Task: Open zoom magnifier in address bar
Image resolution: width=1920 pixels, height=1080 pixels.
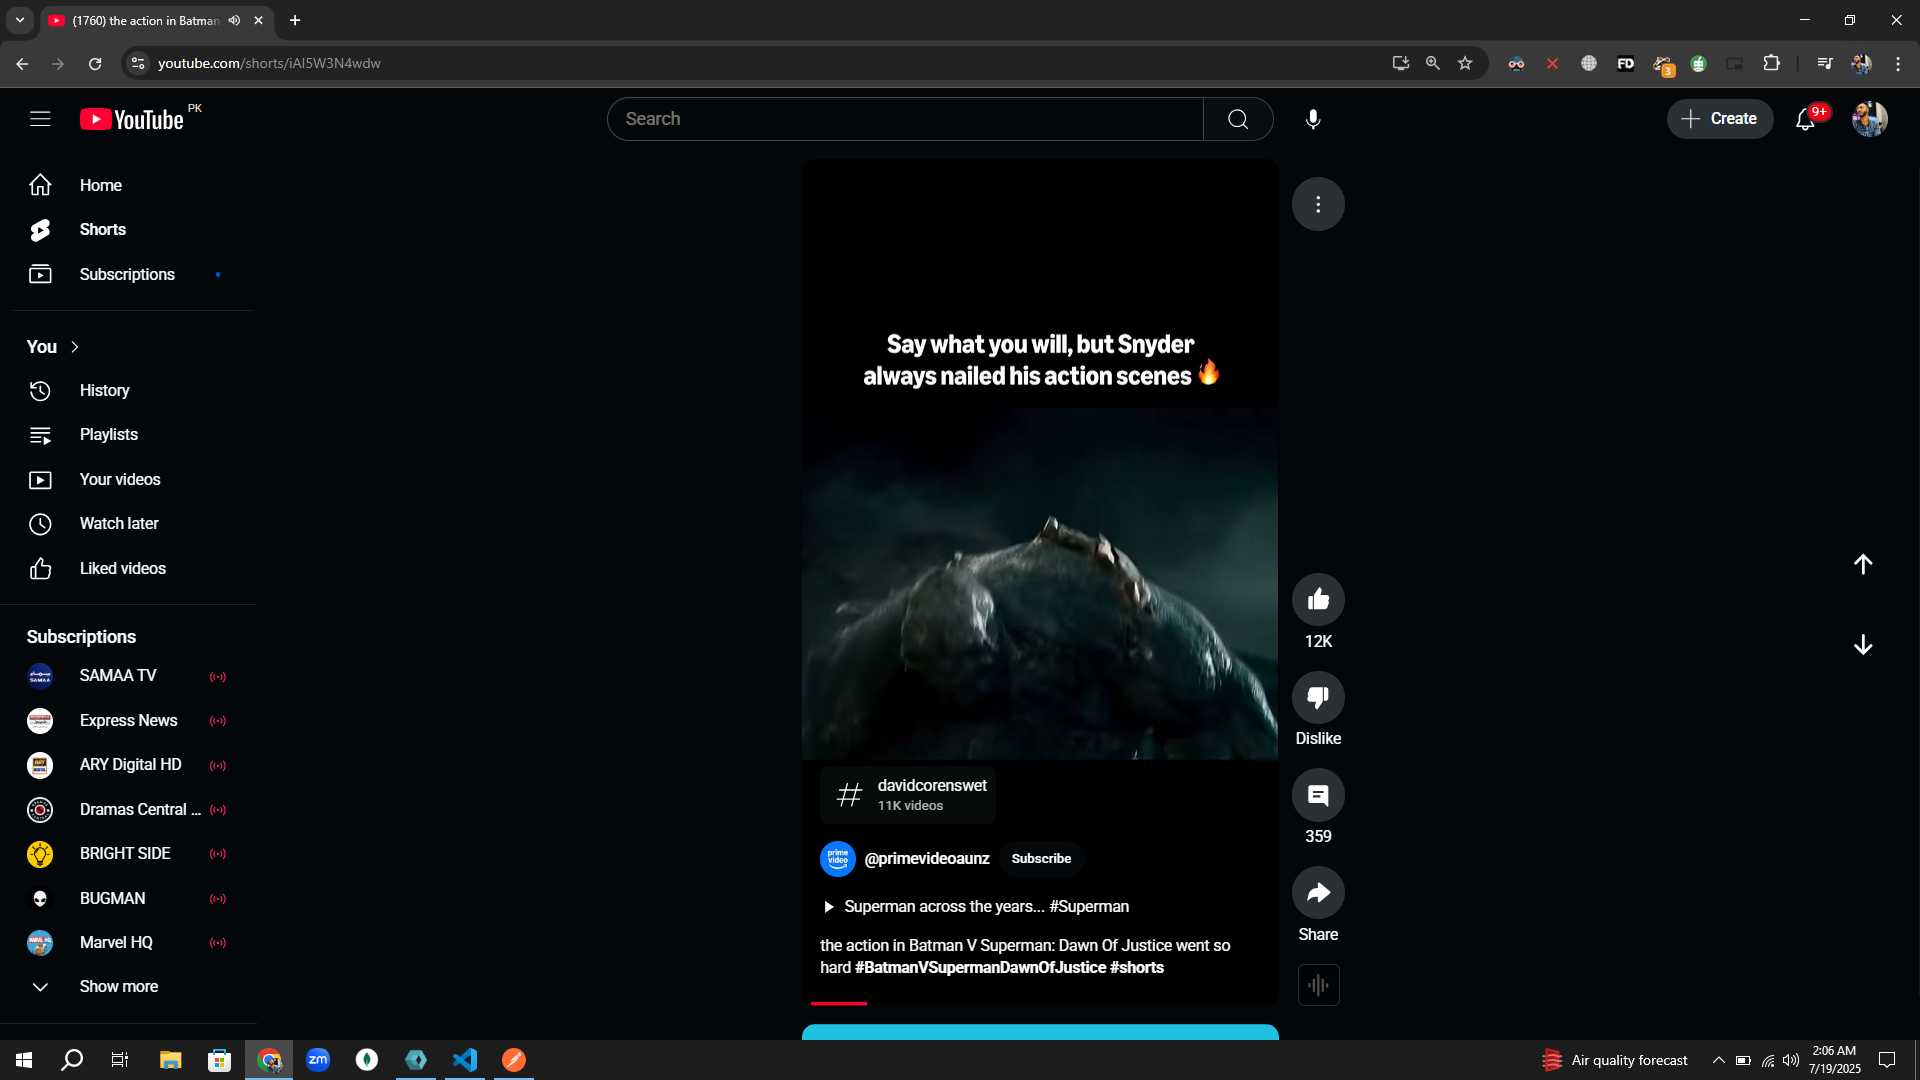Action: 1433,63
